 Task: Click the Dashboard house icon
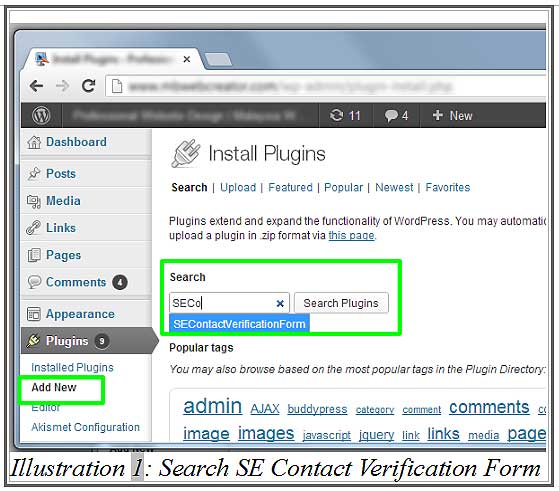pos(34,142)
